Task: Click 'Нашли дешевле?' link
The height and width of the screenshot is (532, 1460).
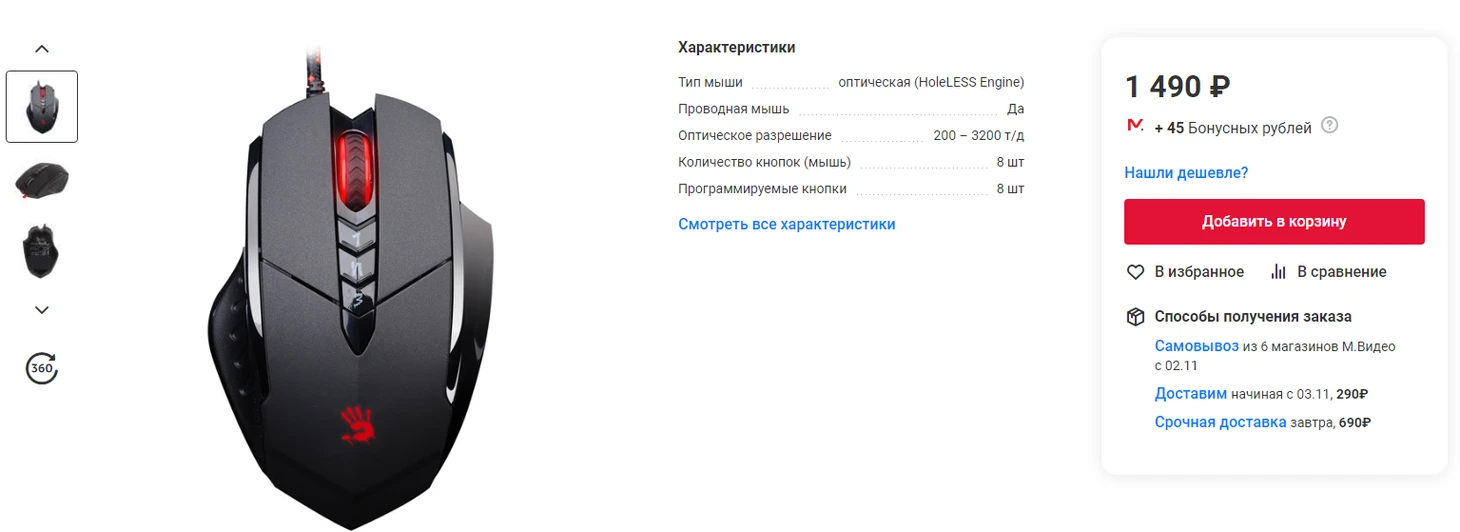Action: (1186, 173)
